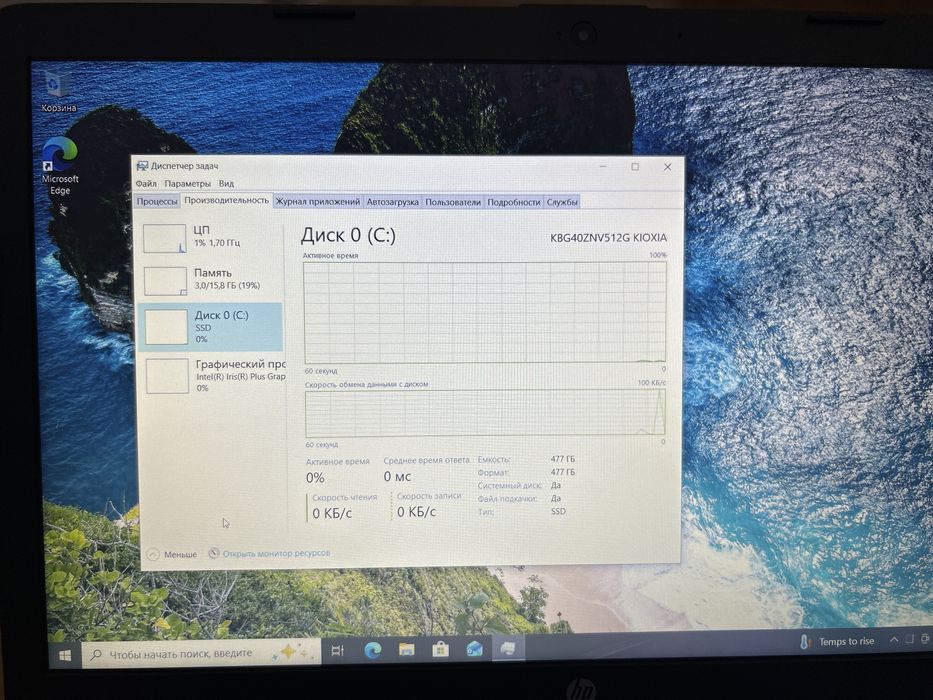Click the KBG40ZNV512G KIOXIA model text
The image size is (933, 700).
tap(608, 238)
